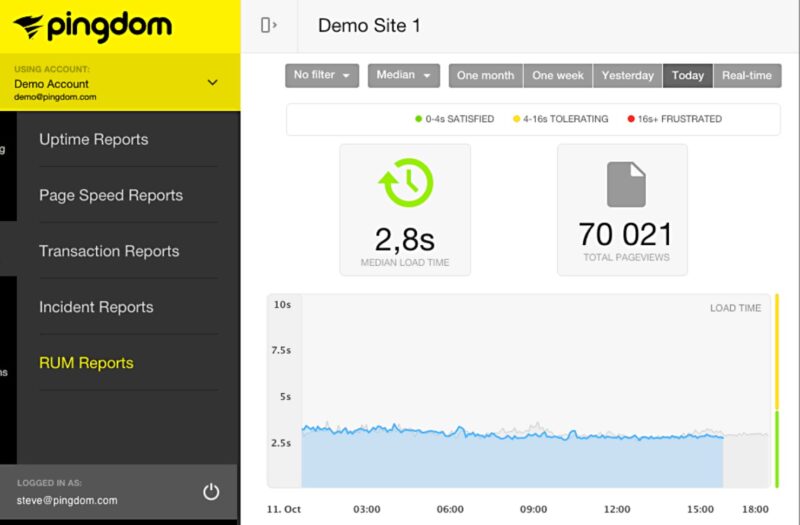Screen dimensions: 800x525
Task: Go to Transaction Reports
Action: tap(109, 252)
